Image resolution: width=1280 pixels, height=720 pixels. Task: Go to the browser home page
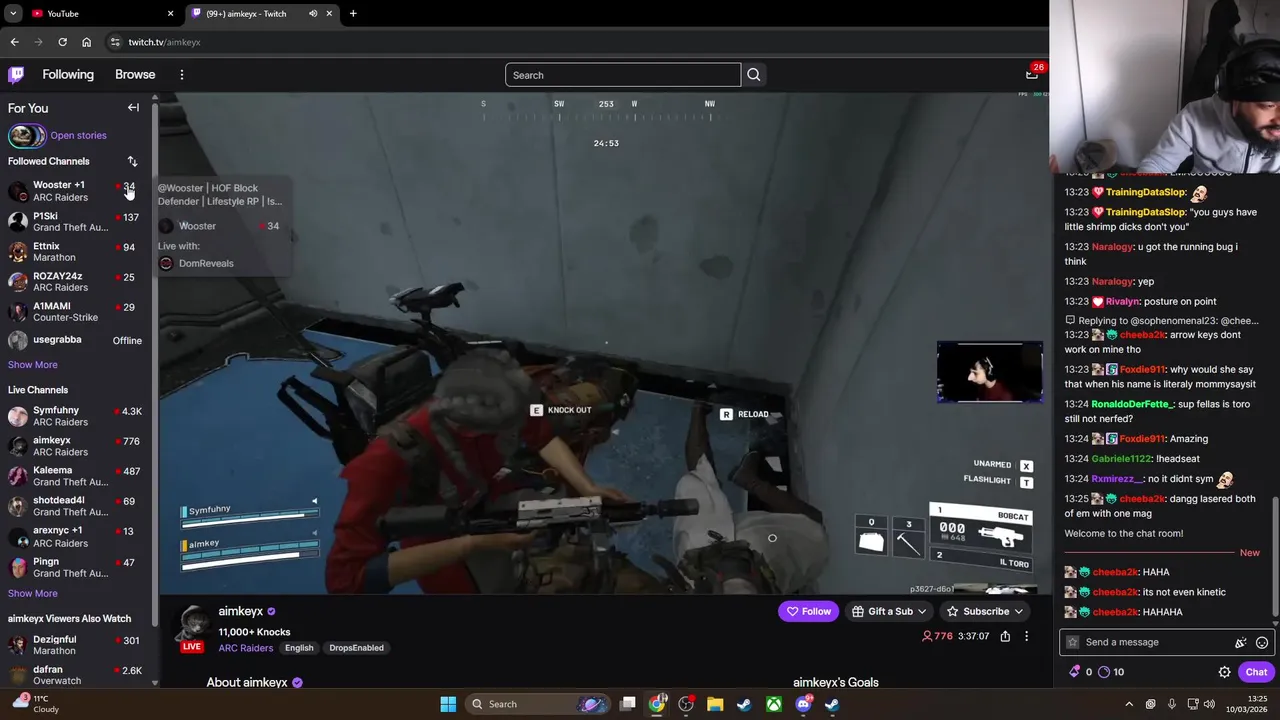87,42
